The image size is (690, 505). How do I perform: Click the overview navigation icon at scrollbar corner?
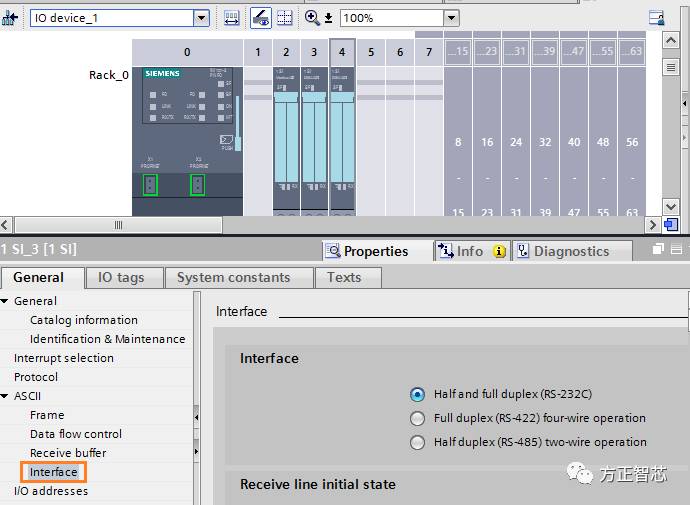pos(670,225)
